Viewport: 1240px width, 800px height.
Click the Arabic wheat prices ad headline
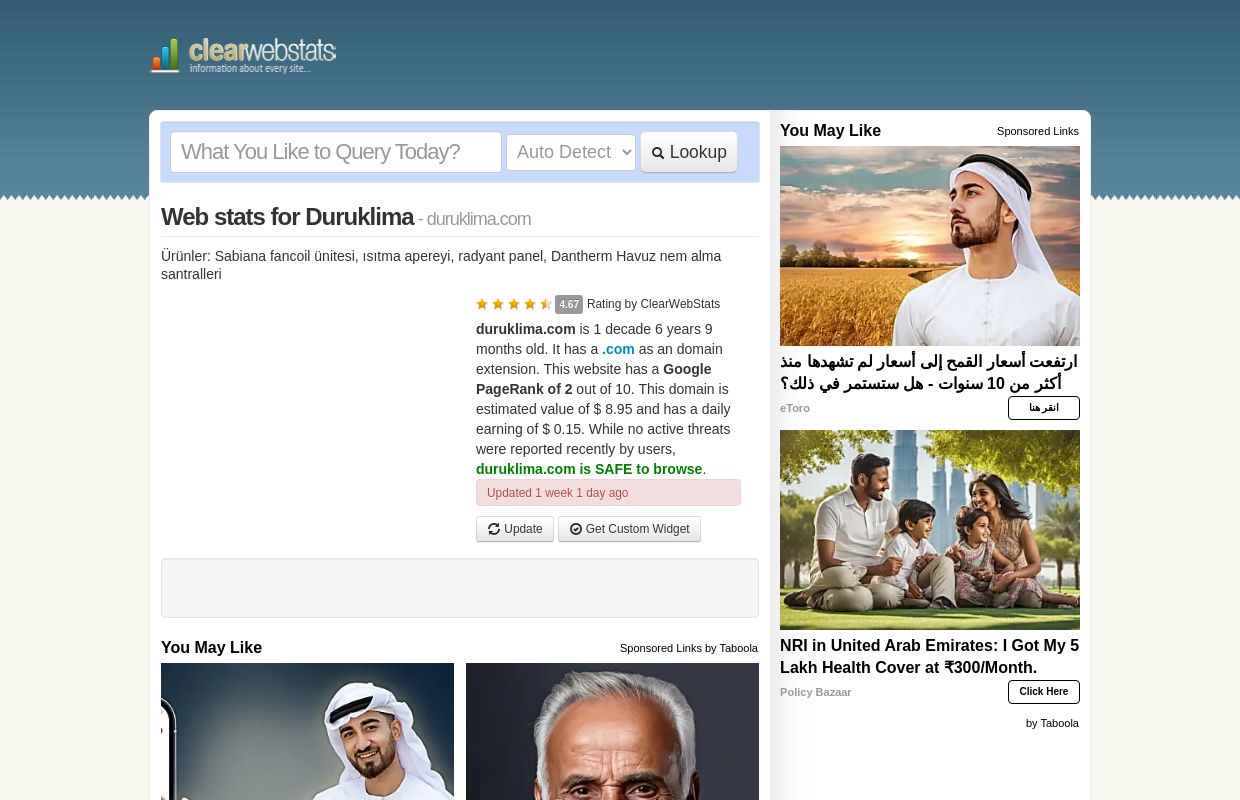click(x=929, y=372)
